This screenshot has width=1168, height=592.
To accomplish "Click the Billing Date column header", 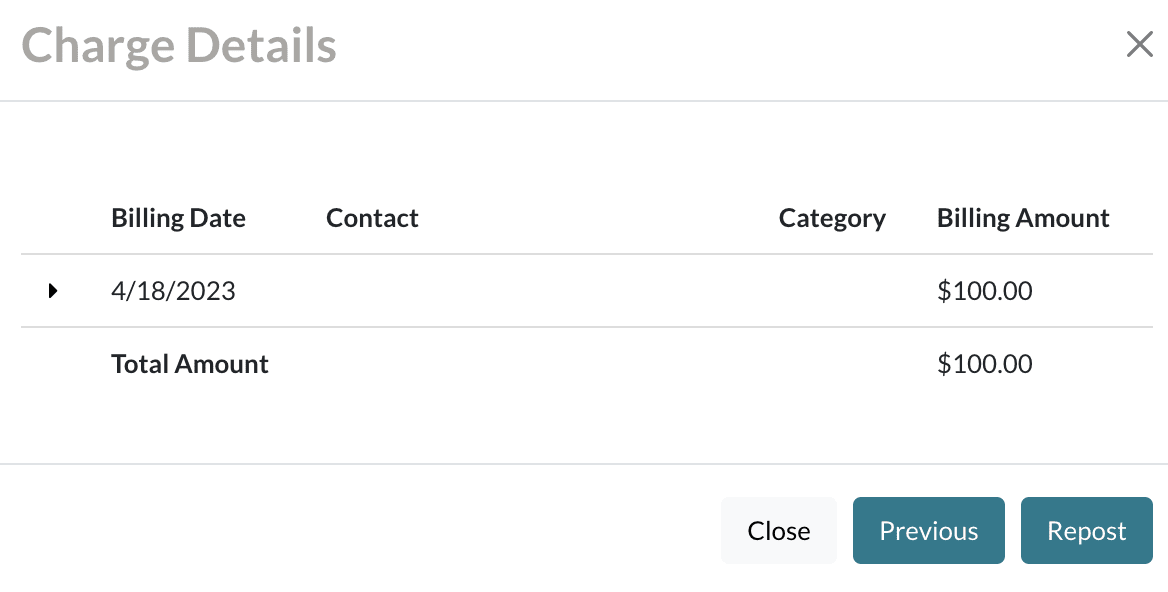I will coord(178,218).
